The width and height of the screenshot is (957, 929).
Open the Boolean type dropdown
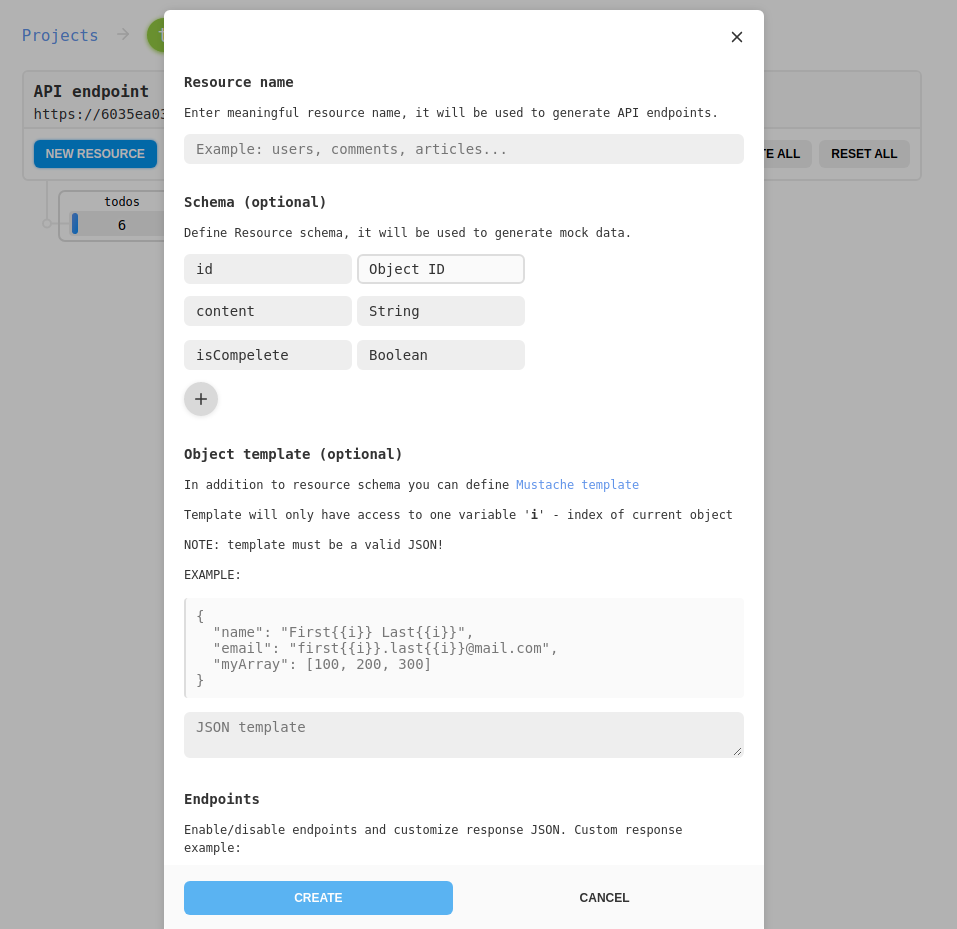pos(441,355)
